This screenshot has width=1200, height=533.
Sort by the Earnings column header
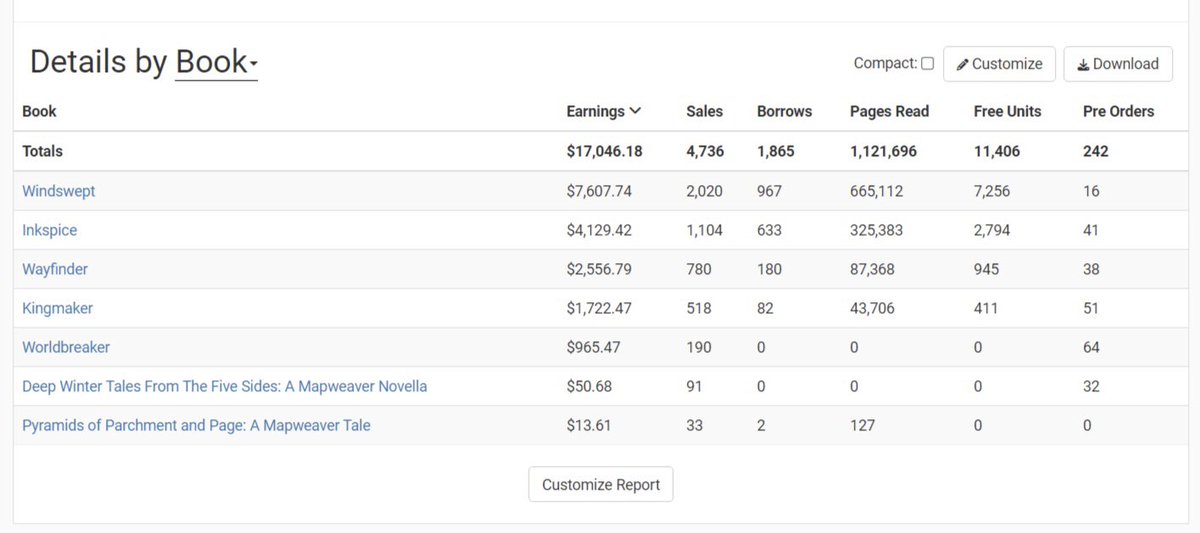[x=604, y=111]
